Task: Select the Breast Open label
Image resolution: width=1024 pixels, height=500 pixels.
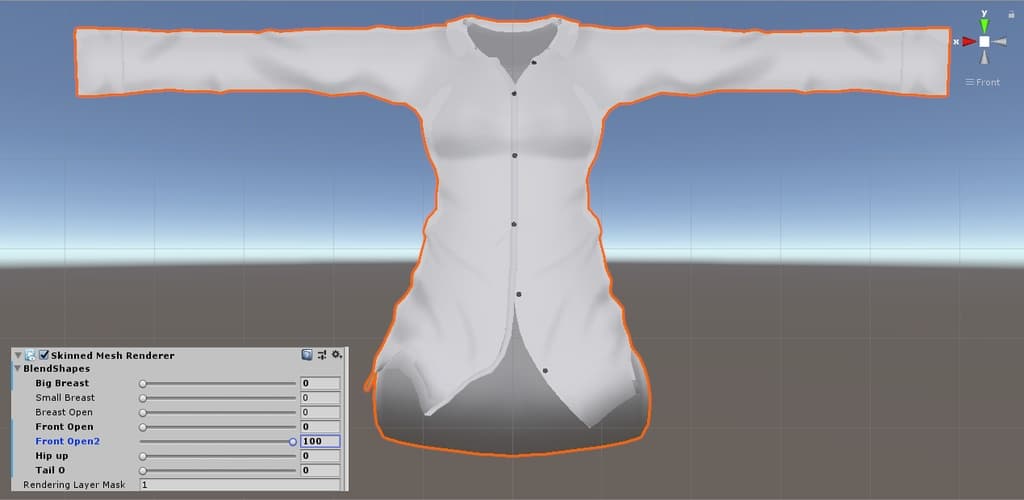Action: click(x=64, y=413)
